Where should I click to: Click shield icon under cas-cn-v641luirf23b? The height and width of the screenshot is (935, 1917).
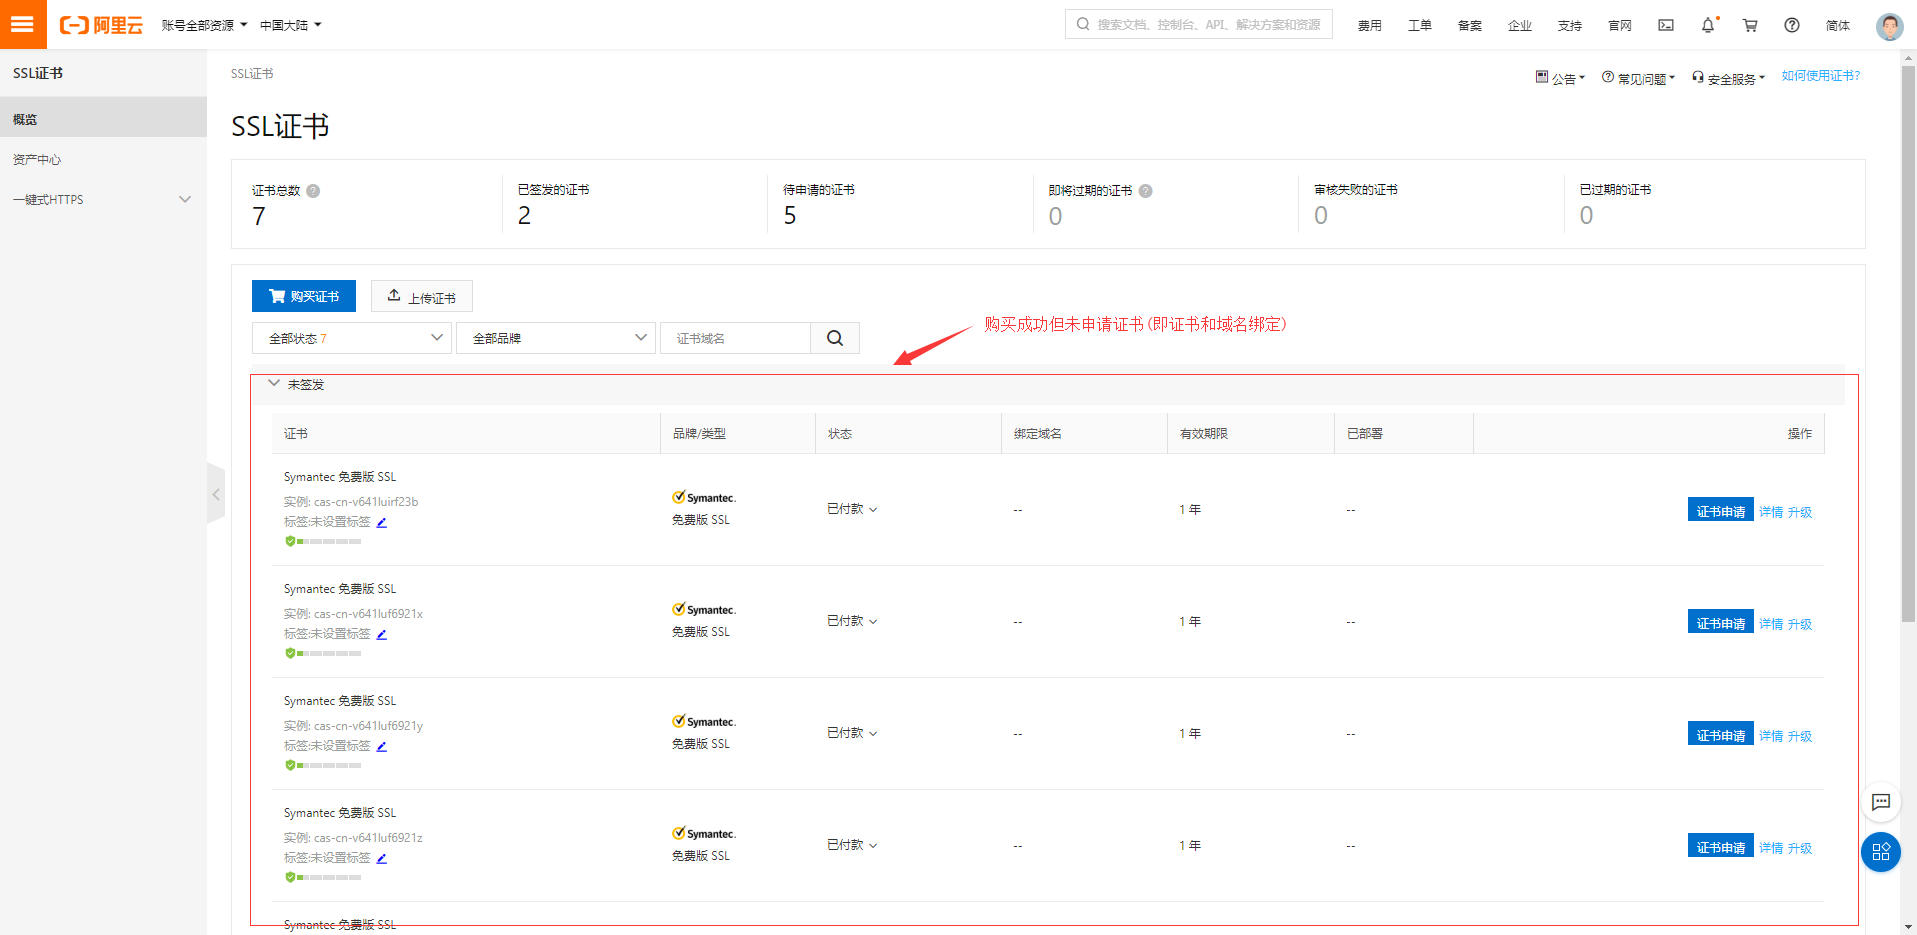[290, 541]
